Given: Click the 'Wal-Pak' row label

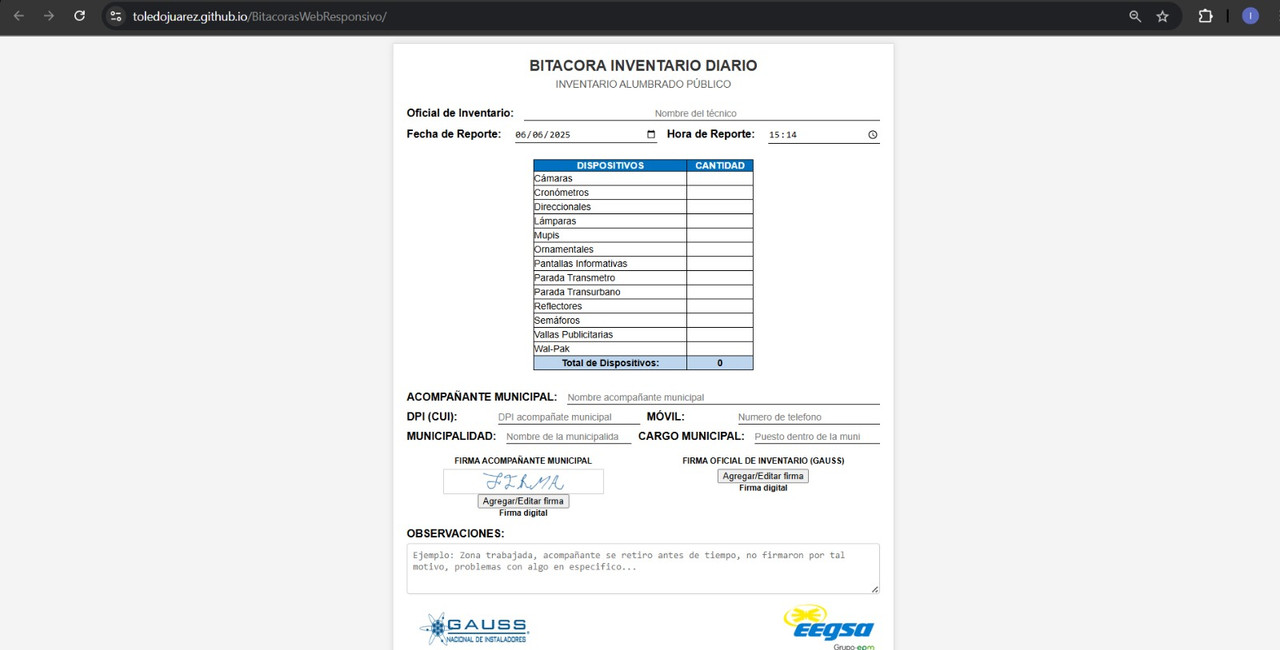Looking at the screenshot, I should [552, 348].
